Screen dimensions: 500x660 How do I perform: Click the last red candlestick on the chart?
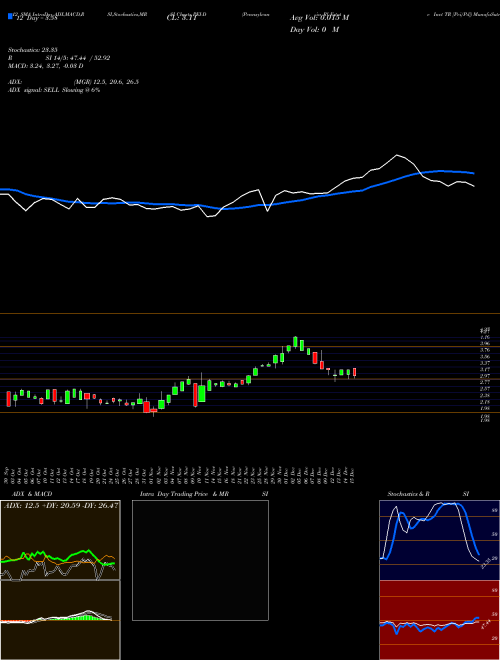(355, 373)
